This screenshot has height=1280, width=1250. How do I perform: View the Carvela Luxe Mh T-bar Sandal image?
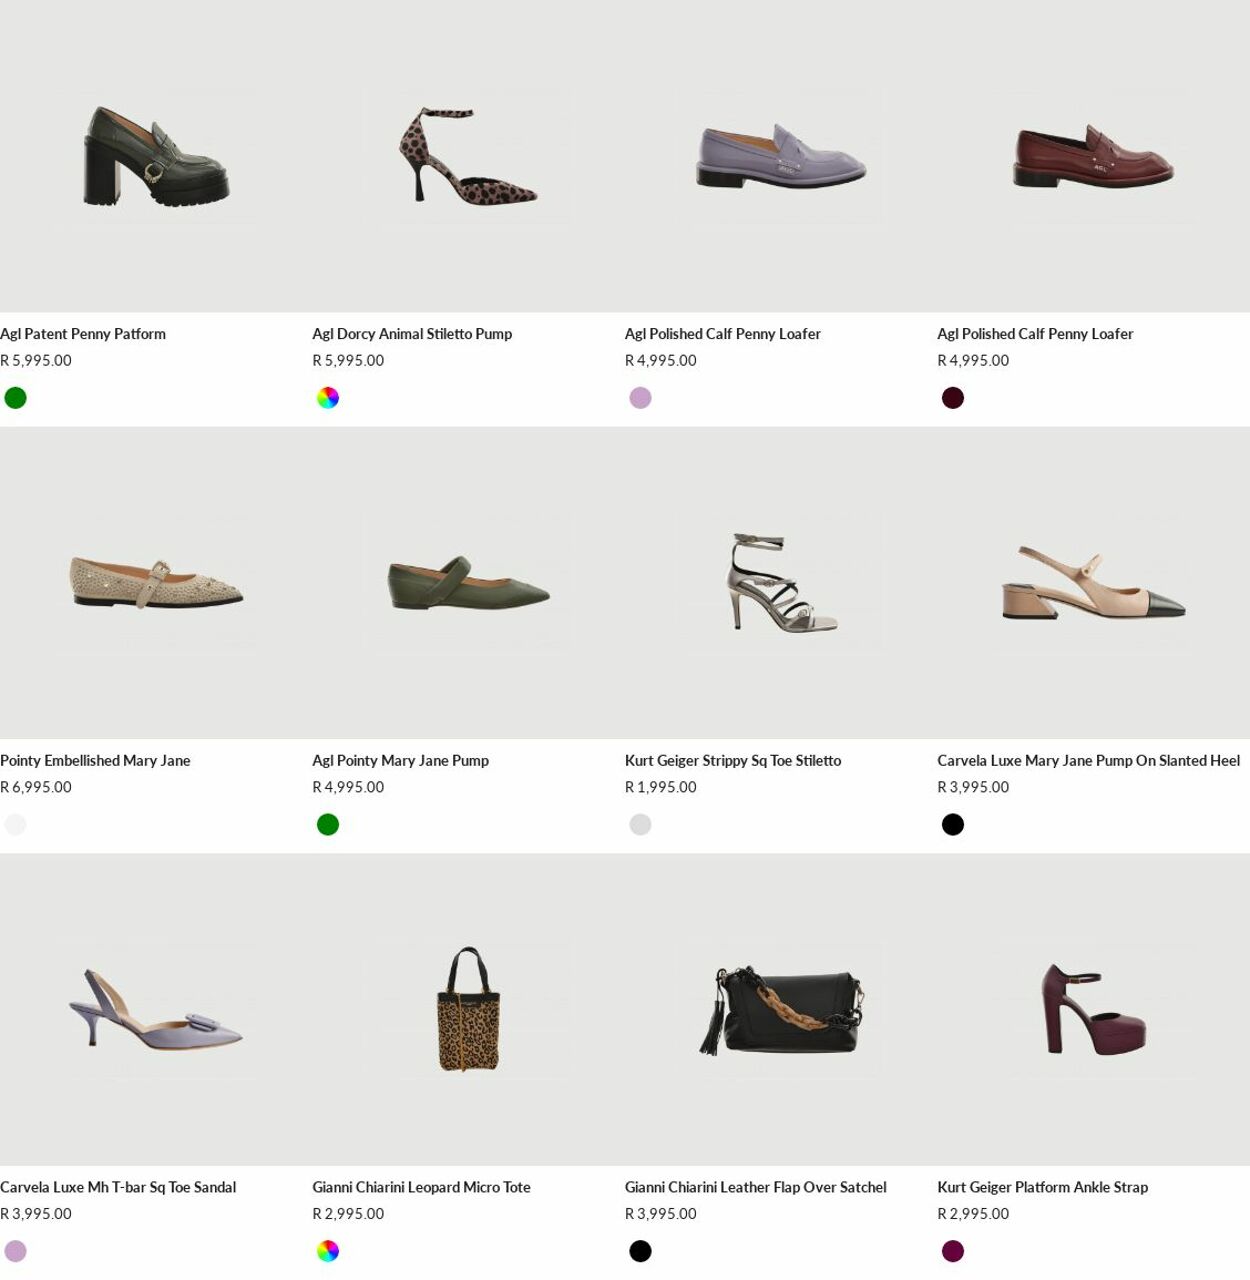click(156, 1010)
